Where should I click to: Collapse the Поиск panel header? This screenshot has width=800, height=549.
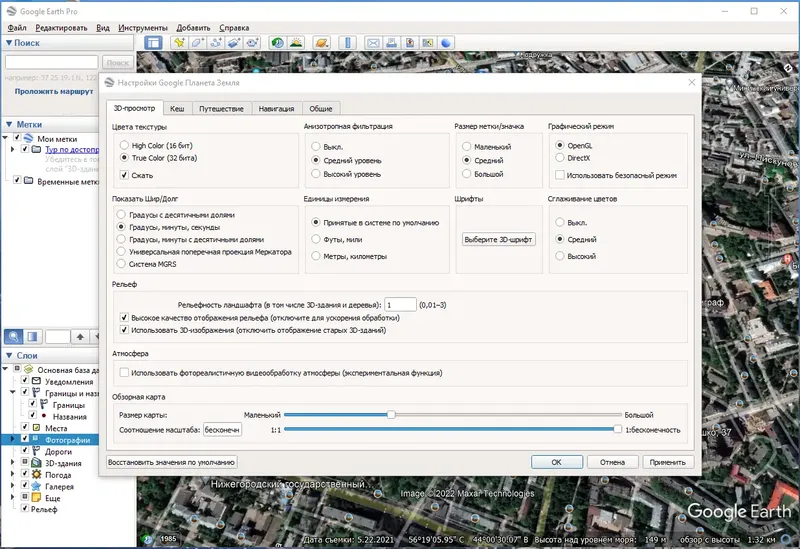[9, 43]
